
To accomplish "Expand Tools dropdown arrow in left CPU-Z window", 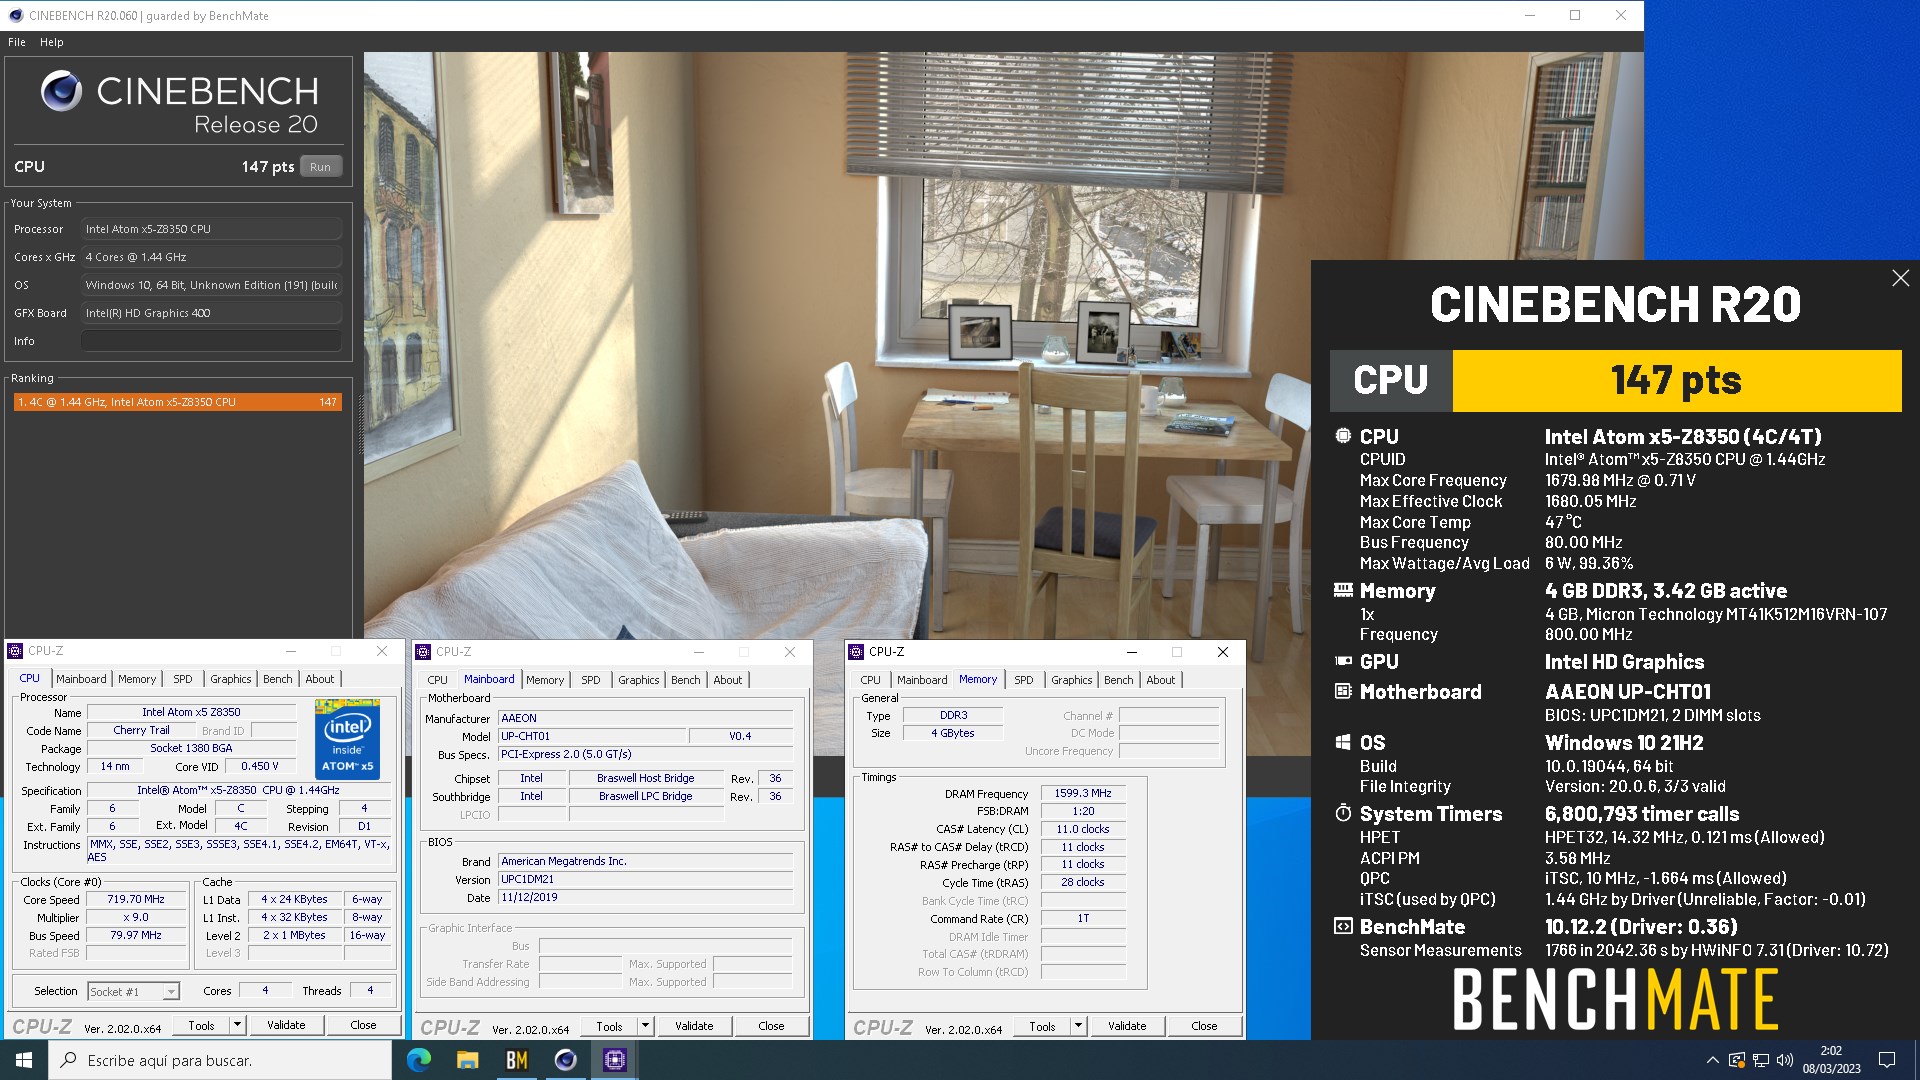I will 237,1025.
